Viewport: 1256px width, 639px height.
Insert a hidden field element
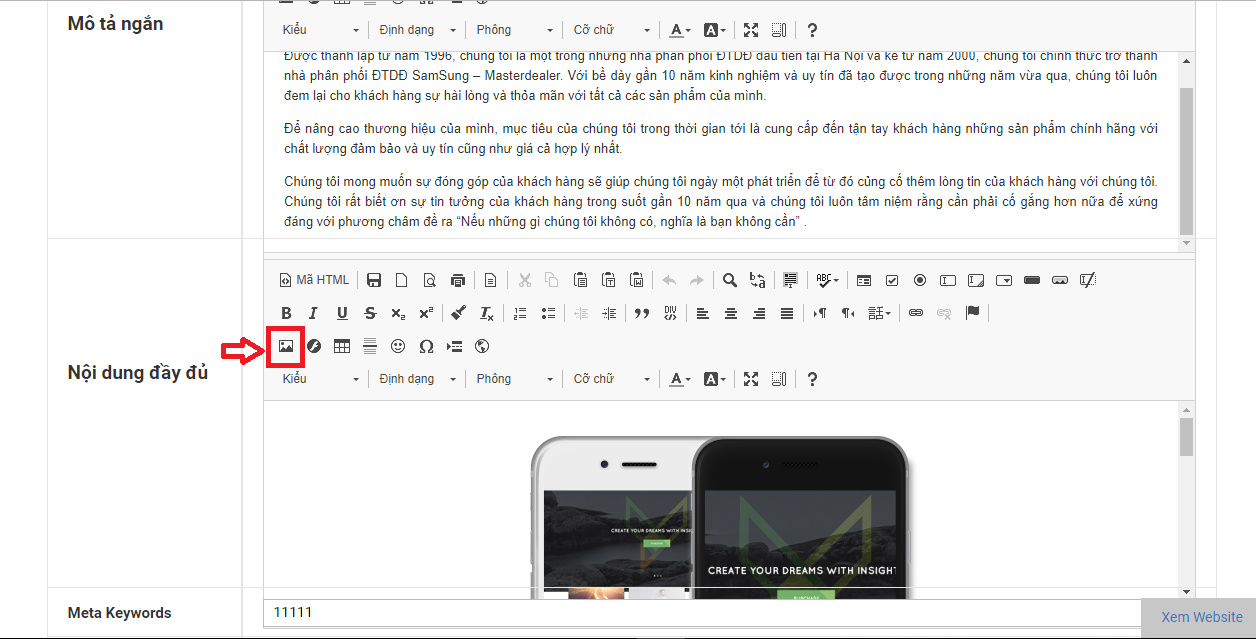click(1088, 280)
